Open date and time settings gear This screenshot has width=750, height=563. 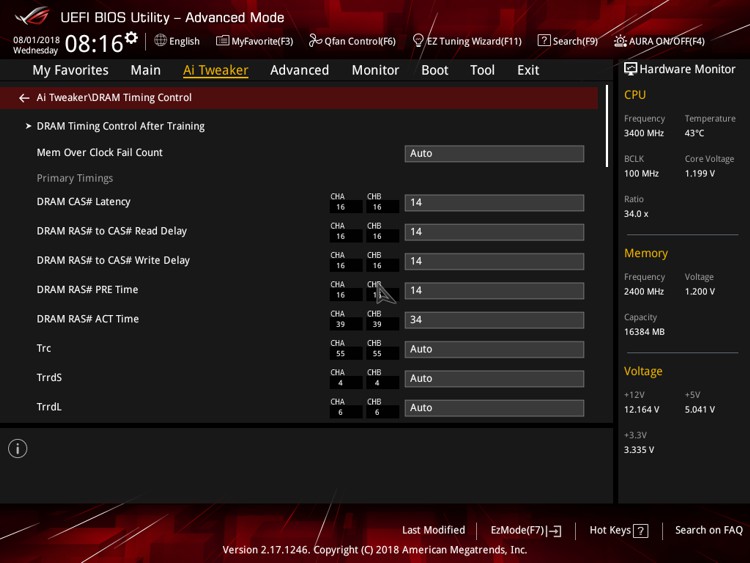click(x=131, y=37)
